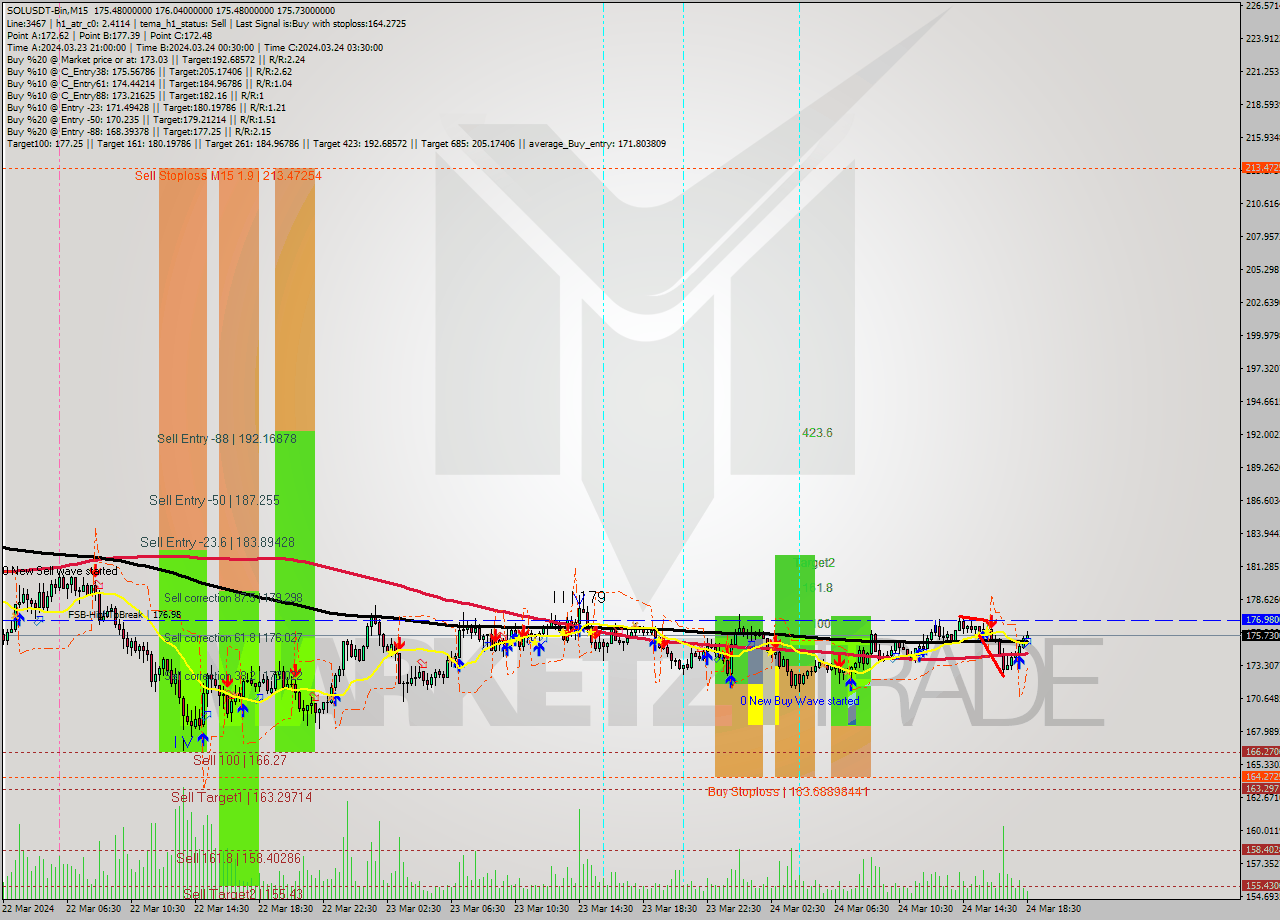
Task: Click the 'Point A:172.62' info text
Action: tap(37, 35)
